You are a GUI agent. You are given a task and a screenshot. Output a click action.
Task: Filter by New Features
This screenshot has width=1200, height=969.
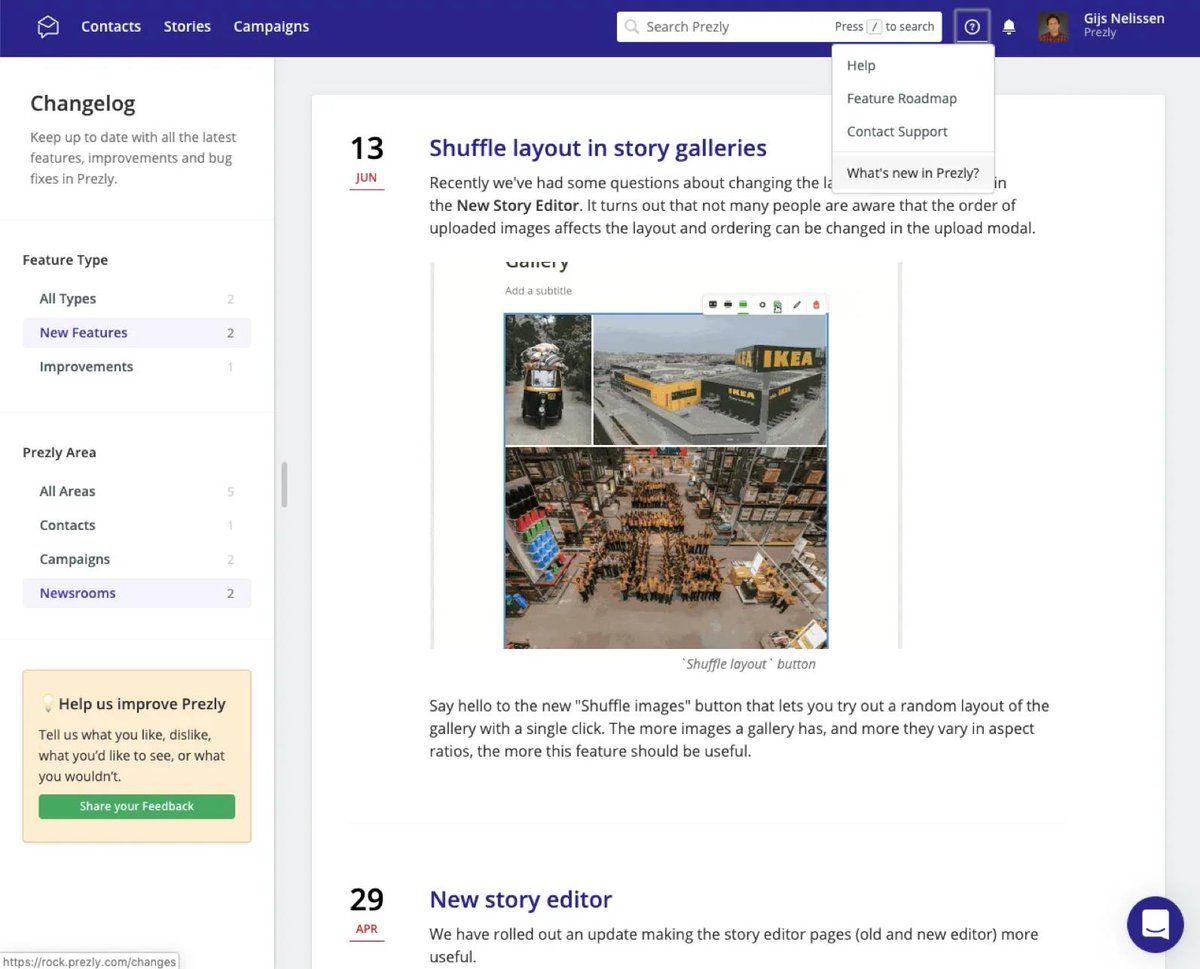[137, 333]
